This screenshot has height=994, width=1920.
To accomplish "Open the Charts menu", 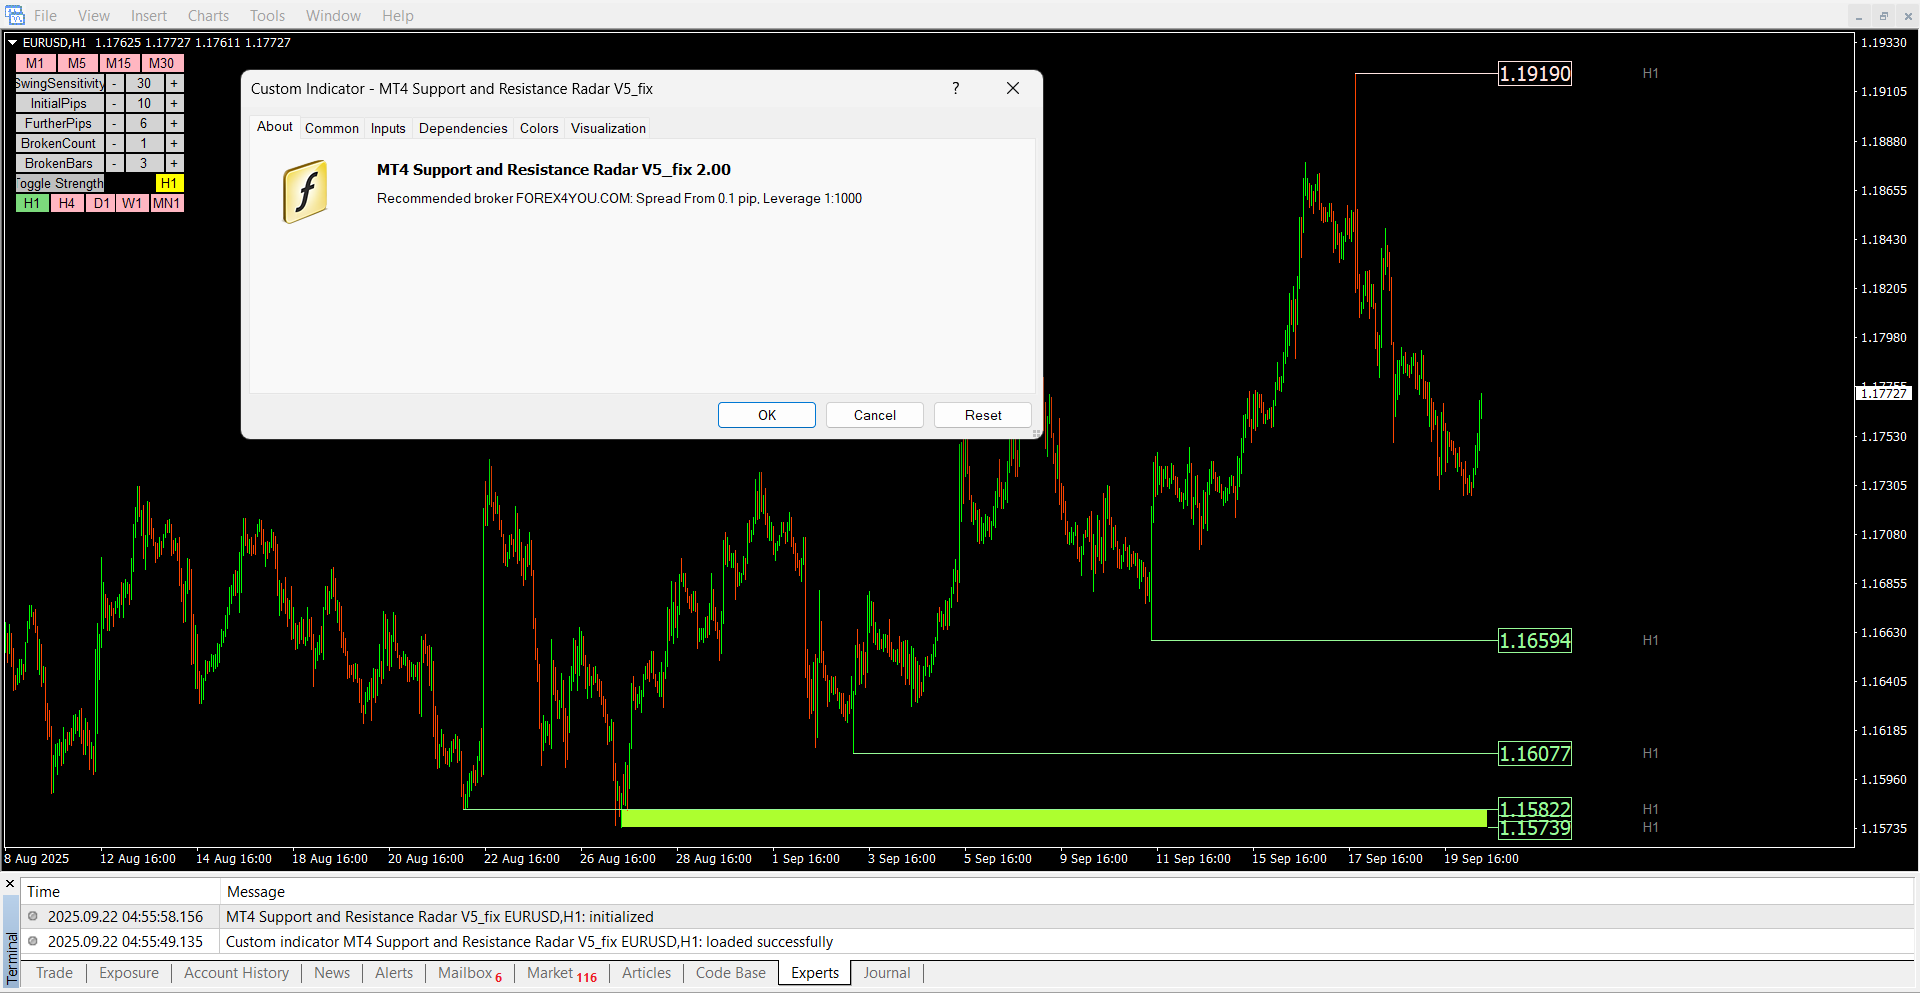I will [208, 15].
